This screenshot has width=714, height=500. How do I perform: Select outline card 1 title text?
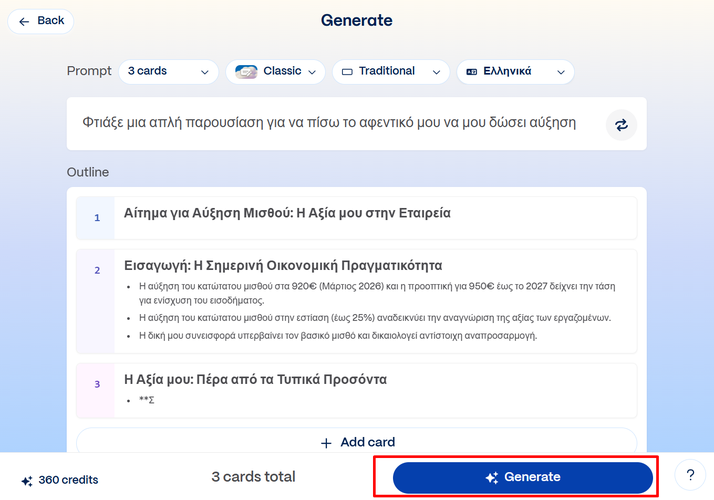287,213
